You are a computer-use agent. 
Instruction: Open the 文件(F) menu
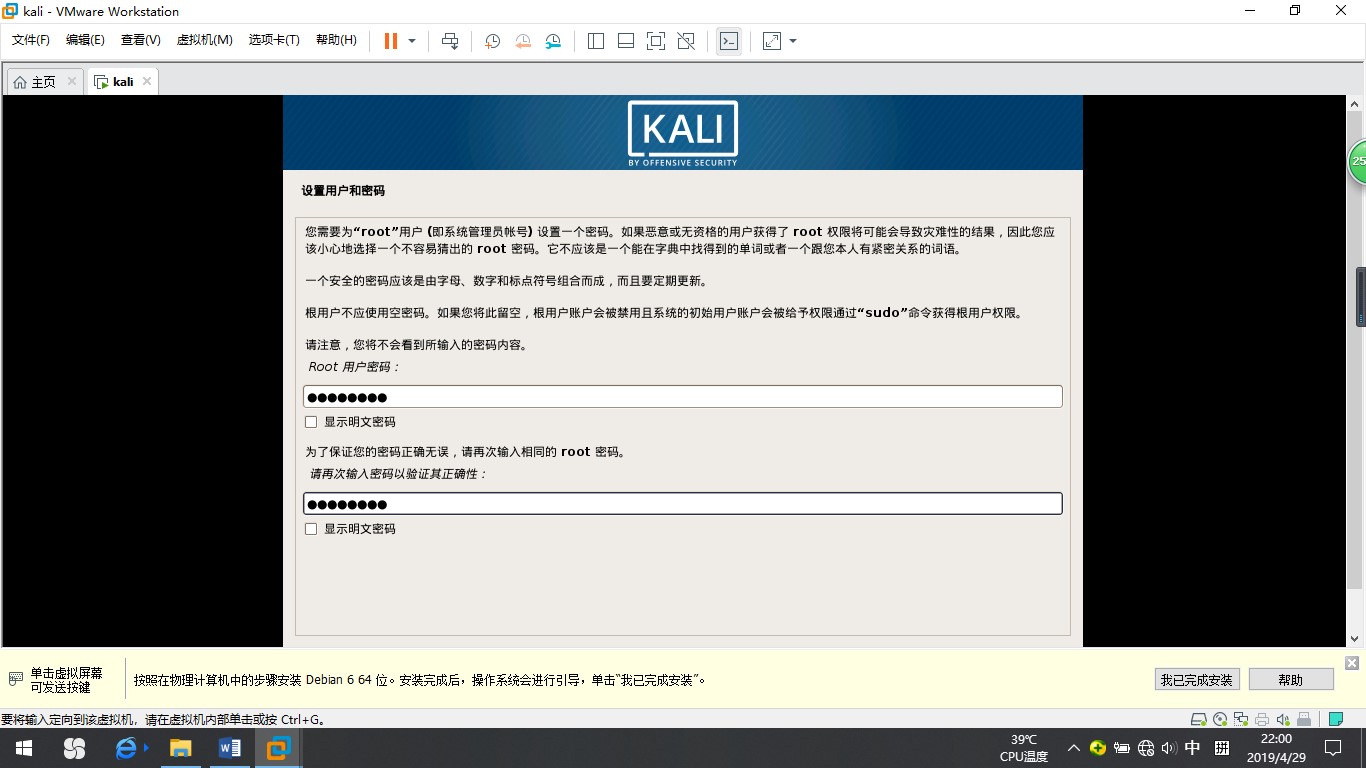point(31,40)
